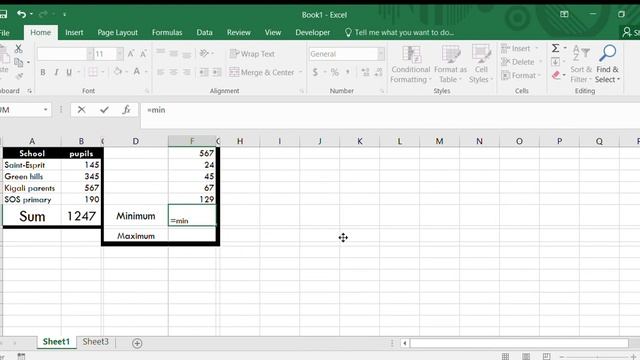Select the Kigali parents cell
The image size is (640, 360).
32,188
